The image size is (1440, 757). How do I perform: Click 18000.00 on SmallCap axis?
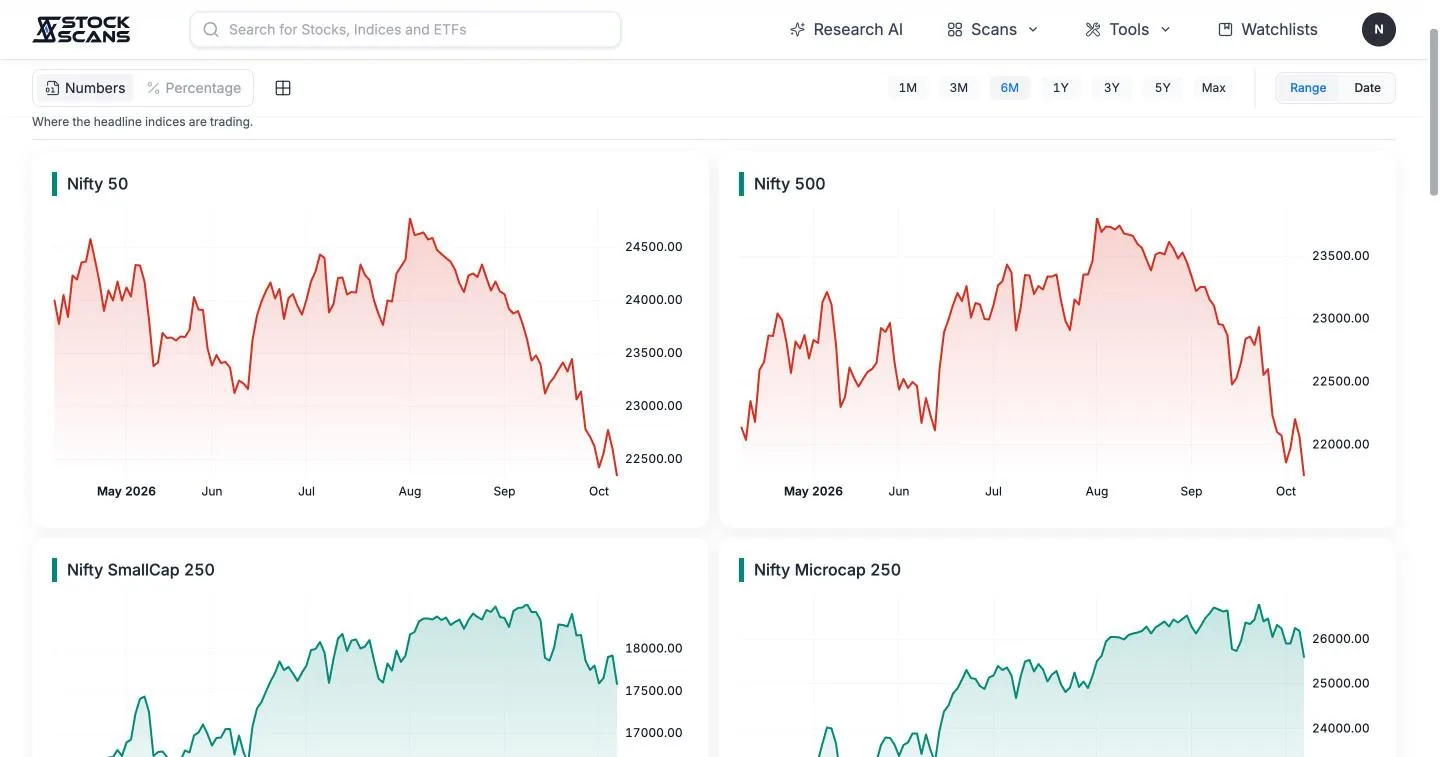coord(653,648)
